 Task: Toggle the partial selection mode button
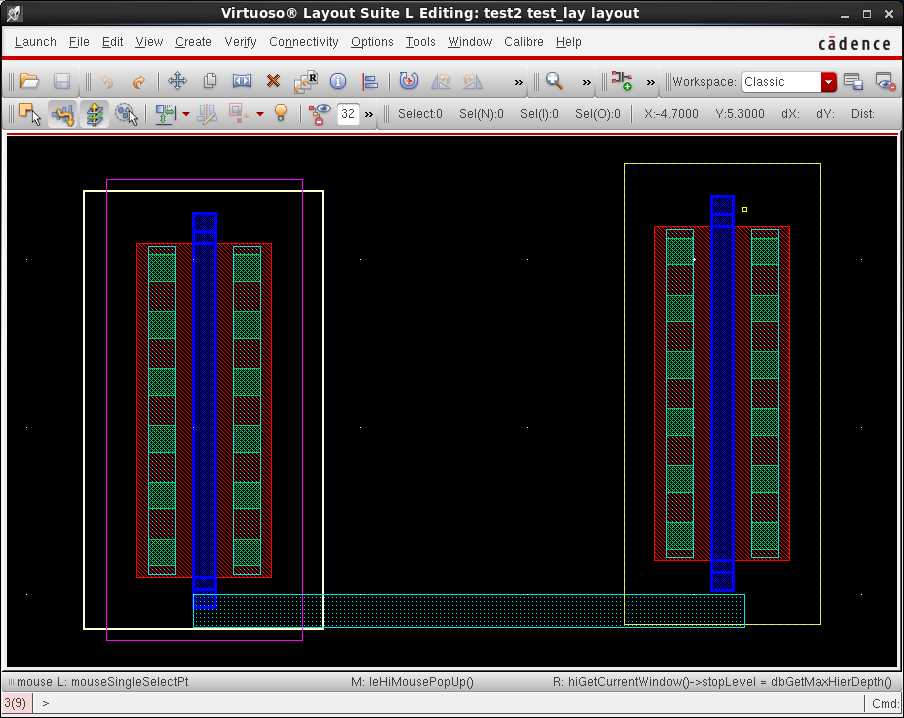[x=29, y=114]
